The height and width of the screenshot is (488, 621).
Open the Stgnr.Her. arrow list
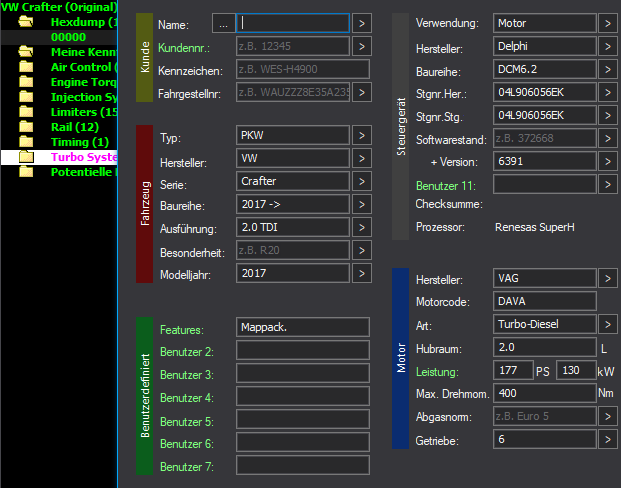(608, 92)
